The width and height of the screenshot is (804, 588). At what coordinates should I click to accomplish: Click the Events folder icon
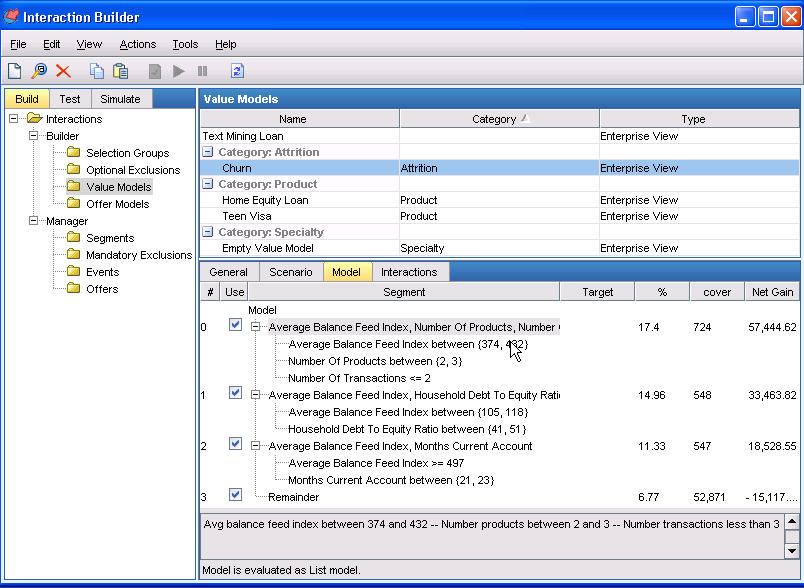(74, 271)
